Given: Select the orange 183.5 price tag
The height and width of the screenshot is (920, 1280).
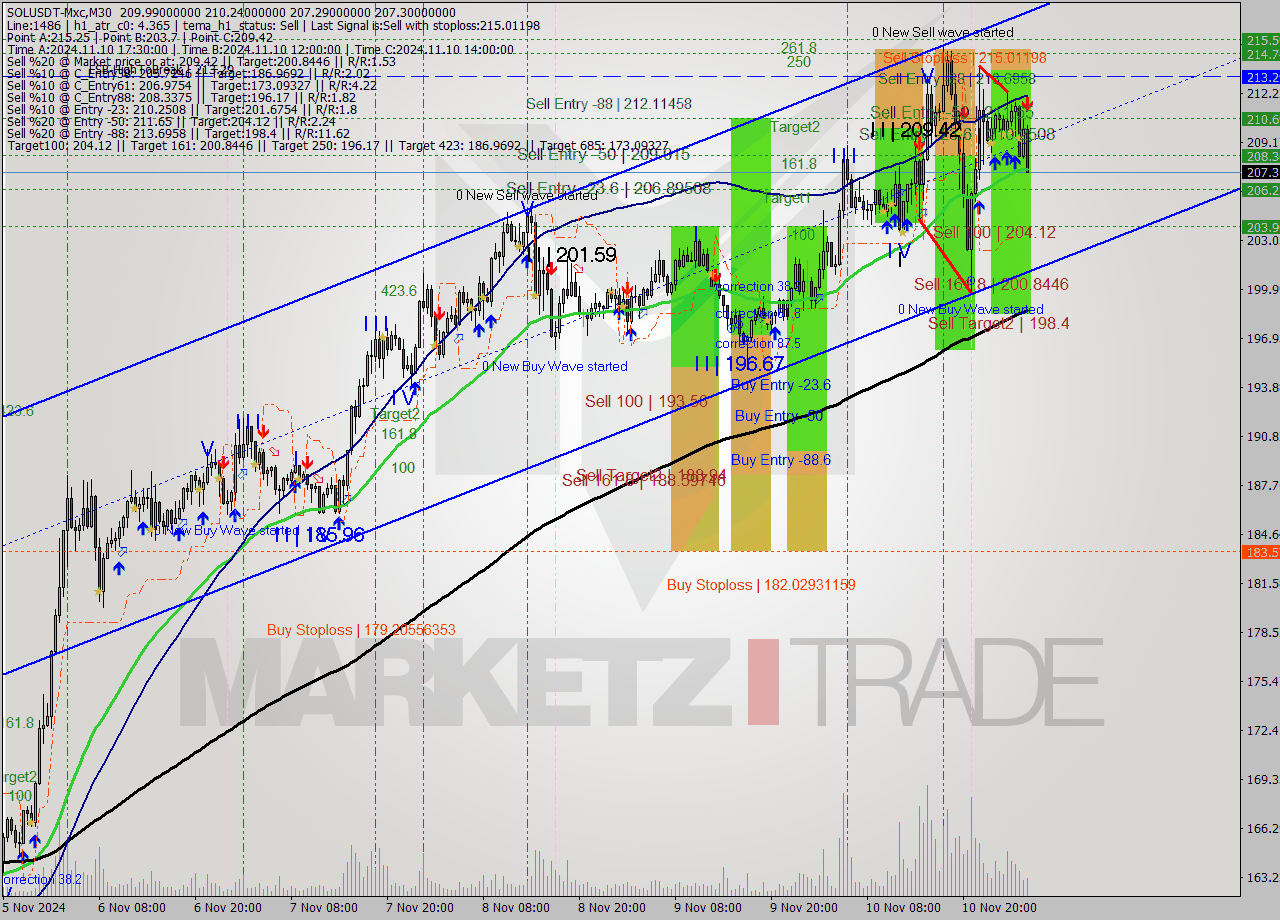Looking at the screenshot, I should (x=1260, y=551).
